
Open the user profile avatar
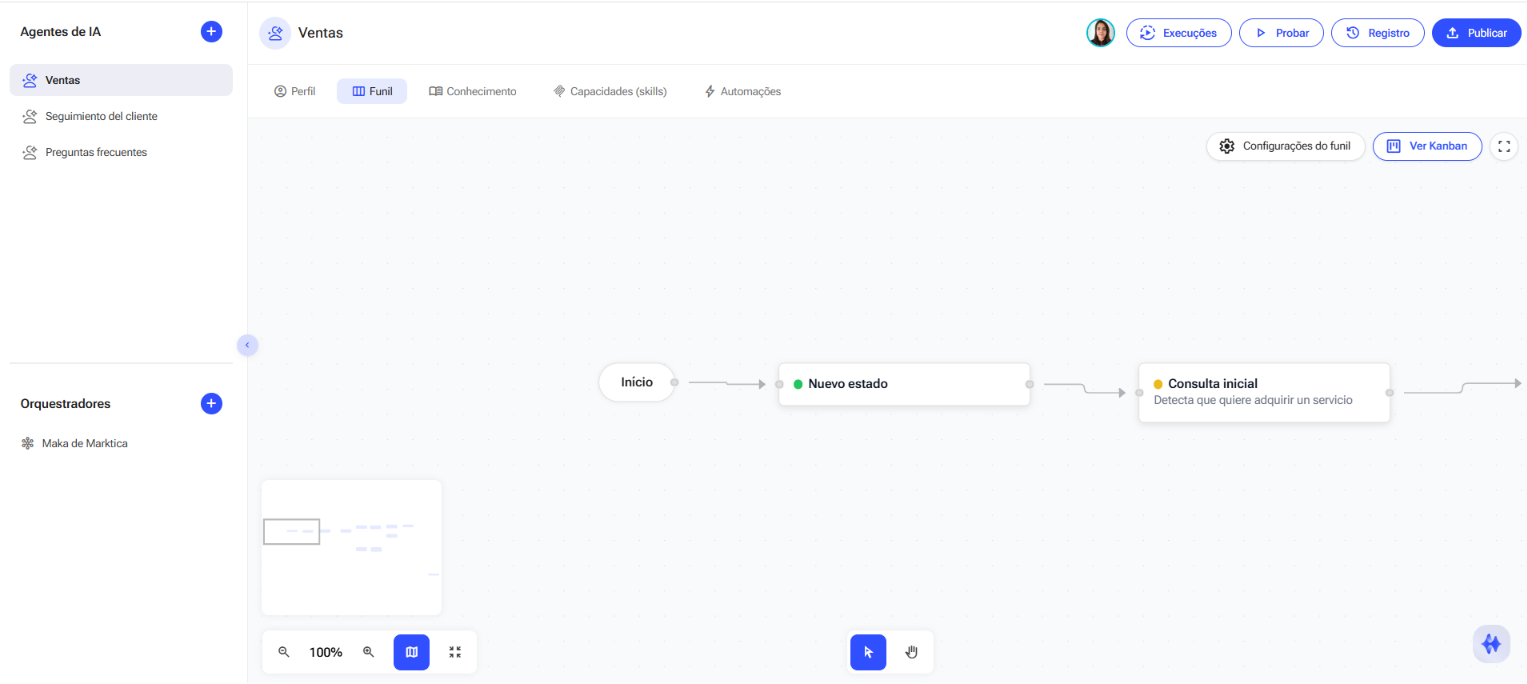[x=1100, y=33]
